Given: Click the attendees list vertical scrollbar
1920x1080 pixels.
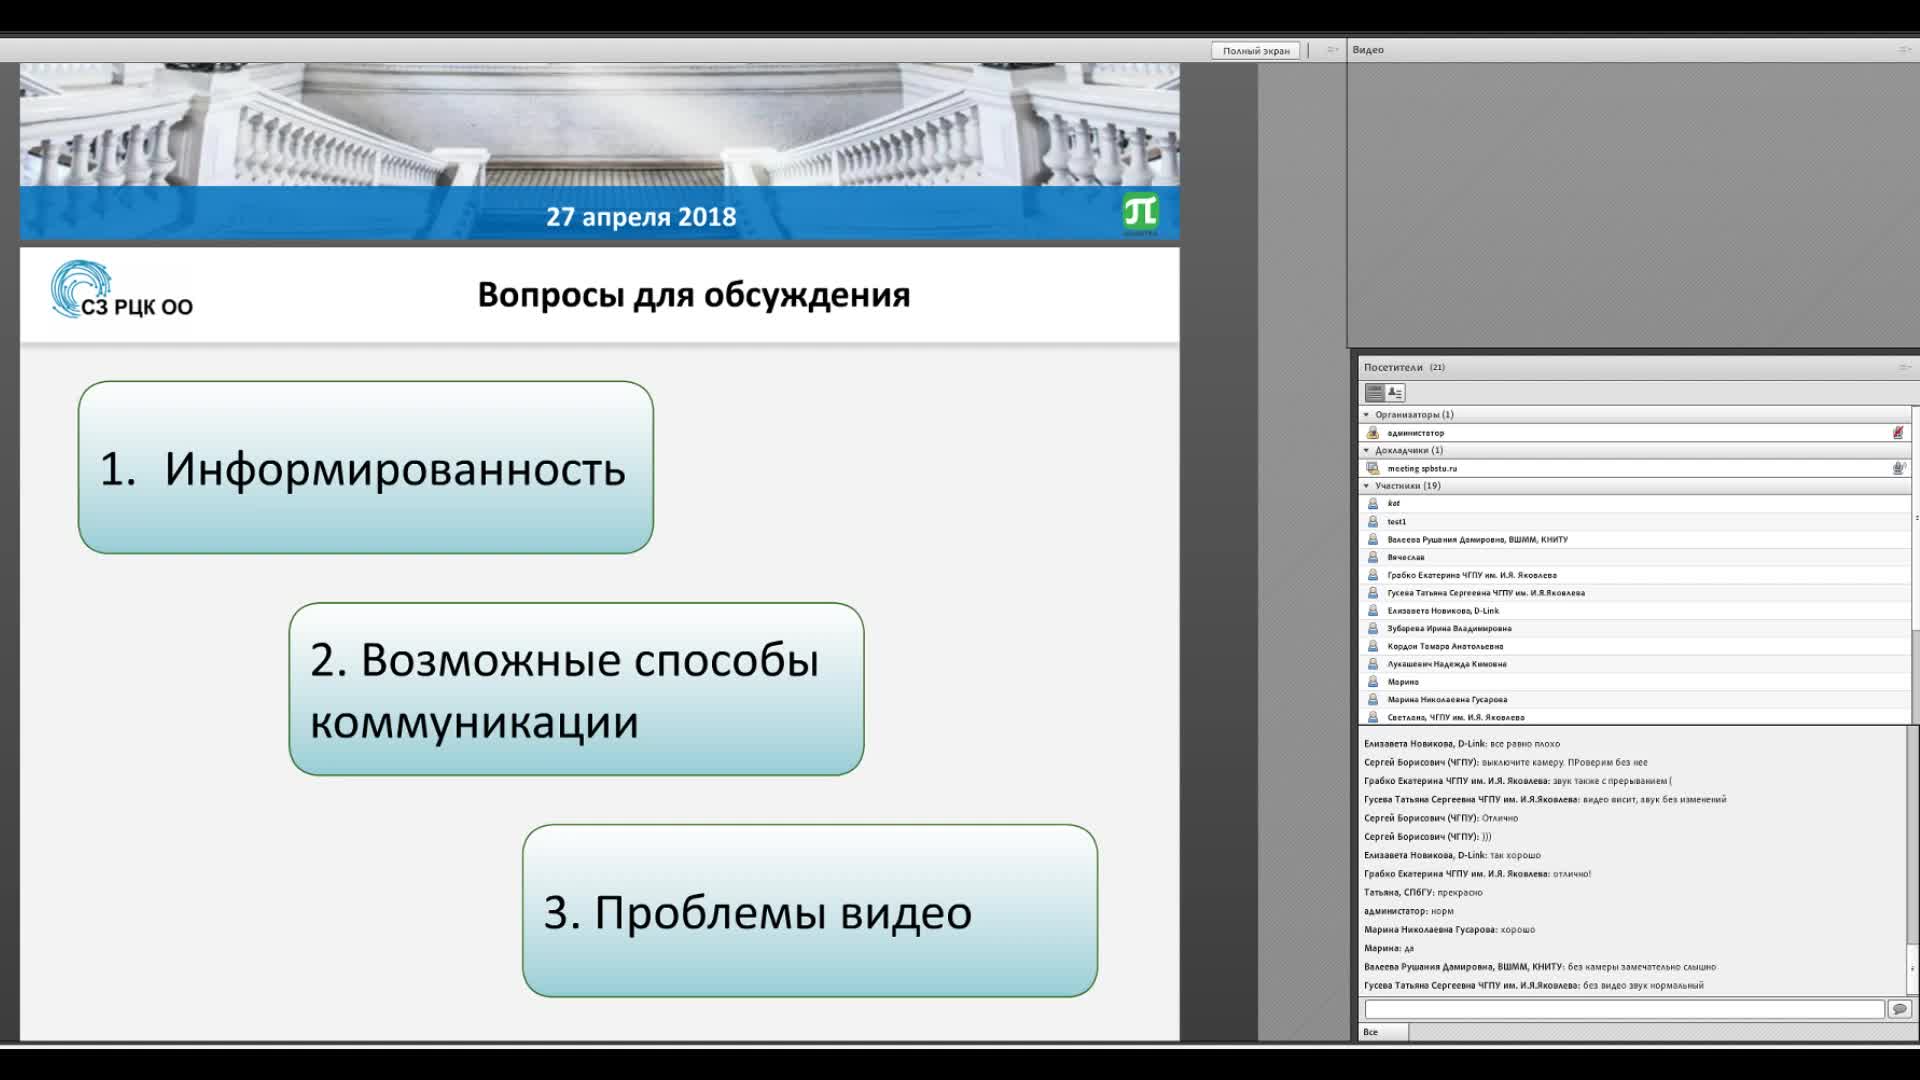Looking at the screenshot, I should 1916,565.
